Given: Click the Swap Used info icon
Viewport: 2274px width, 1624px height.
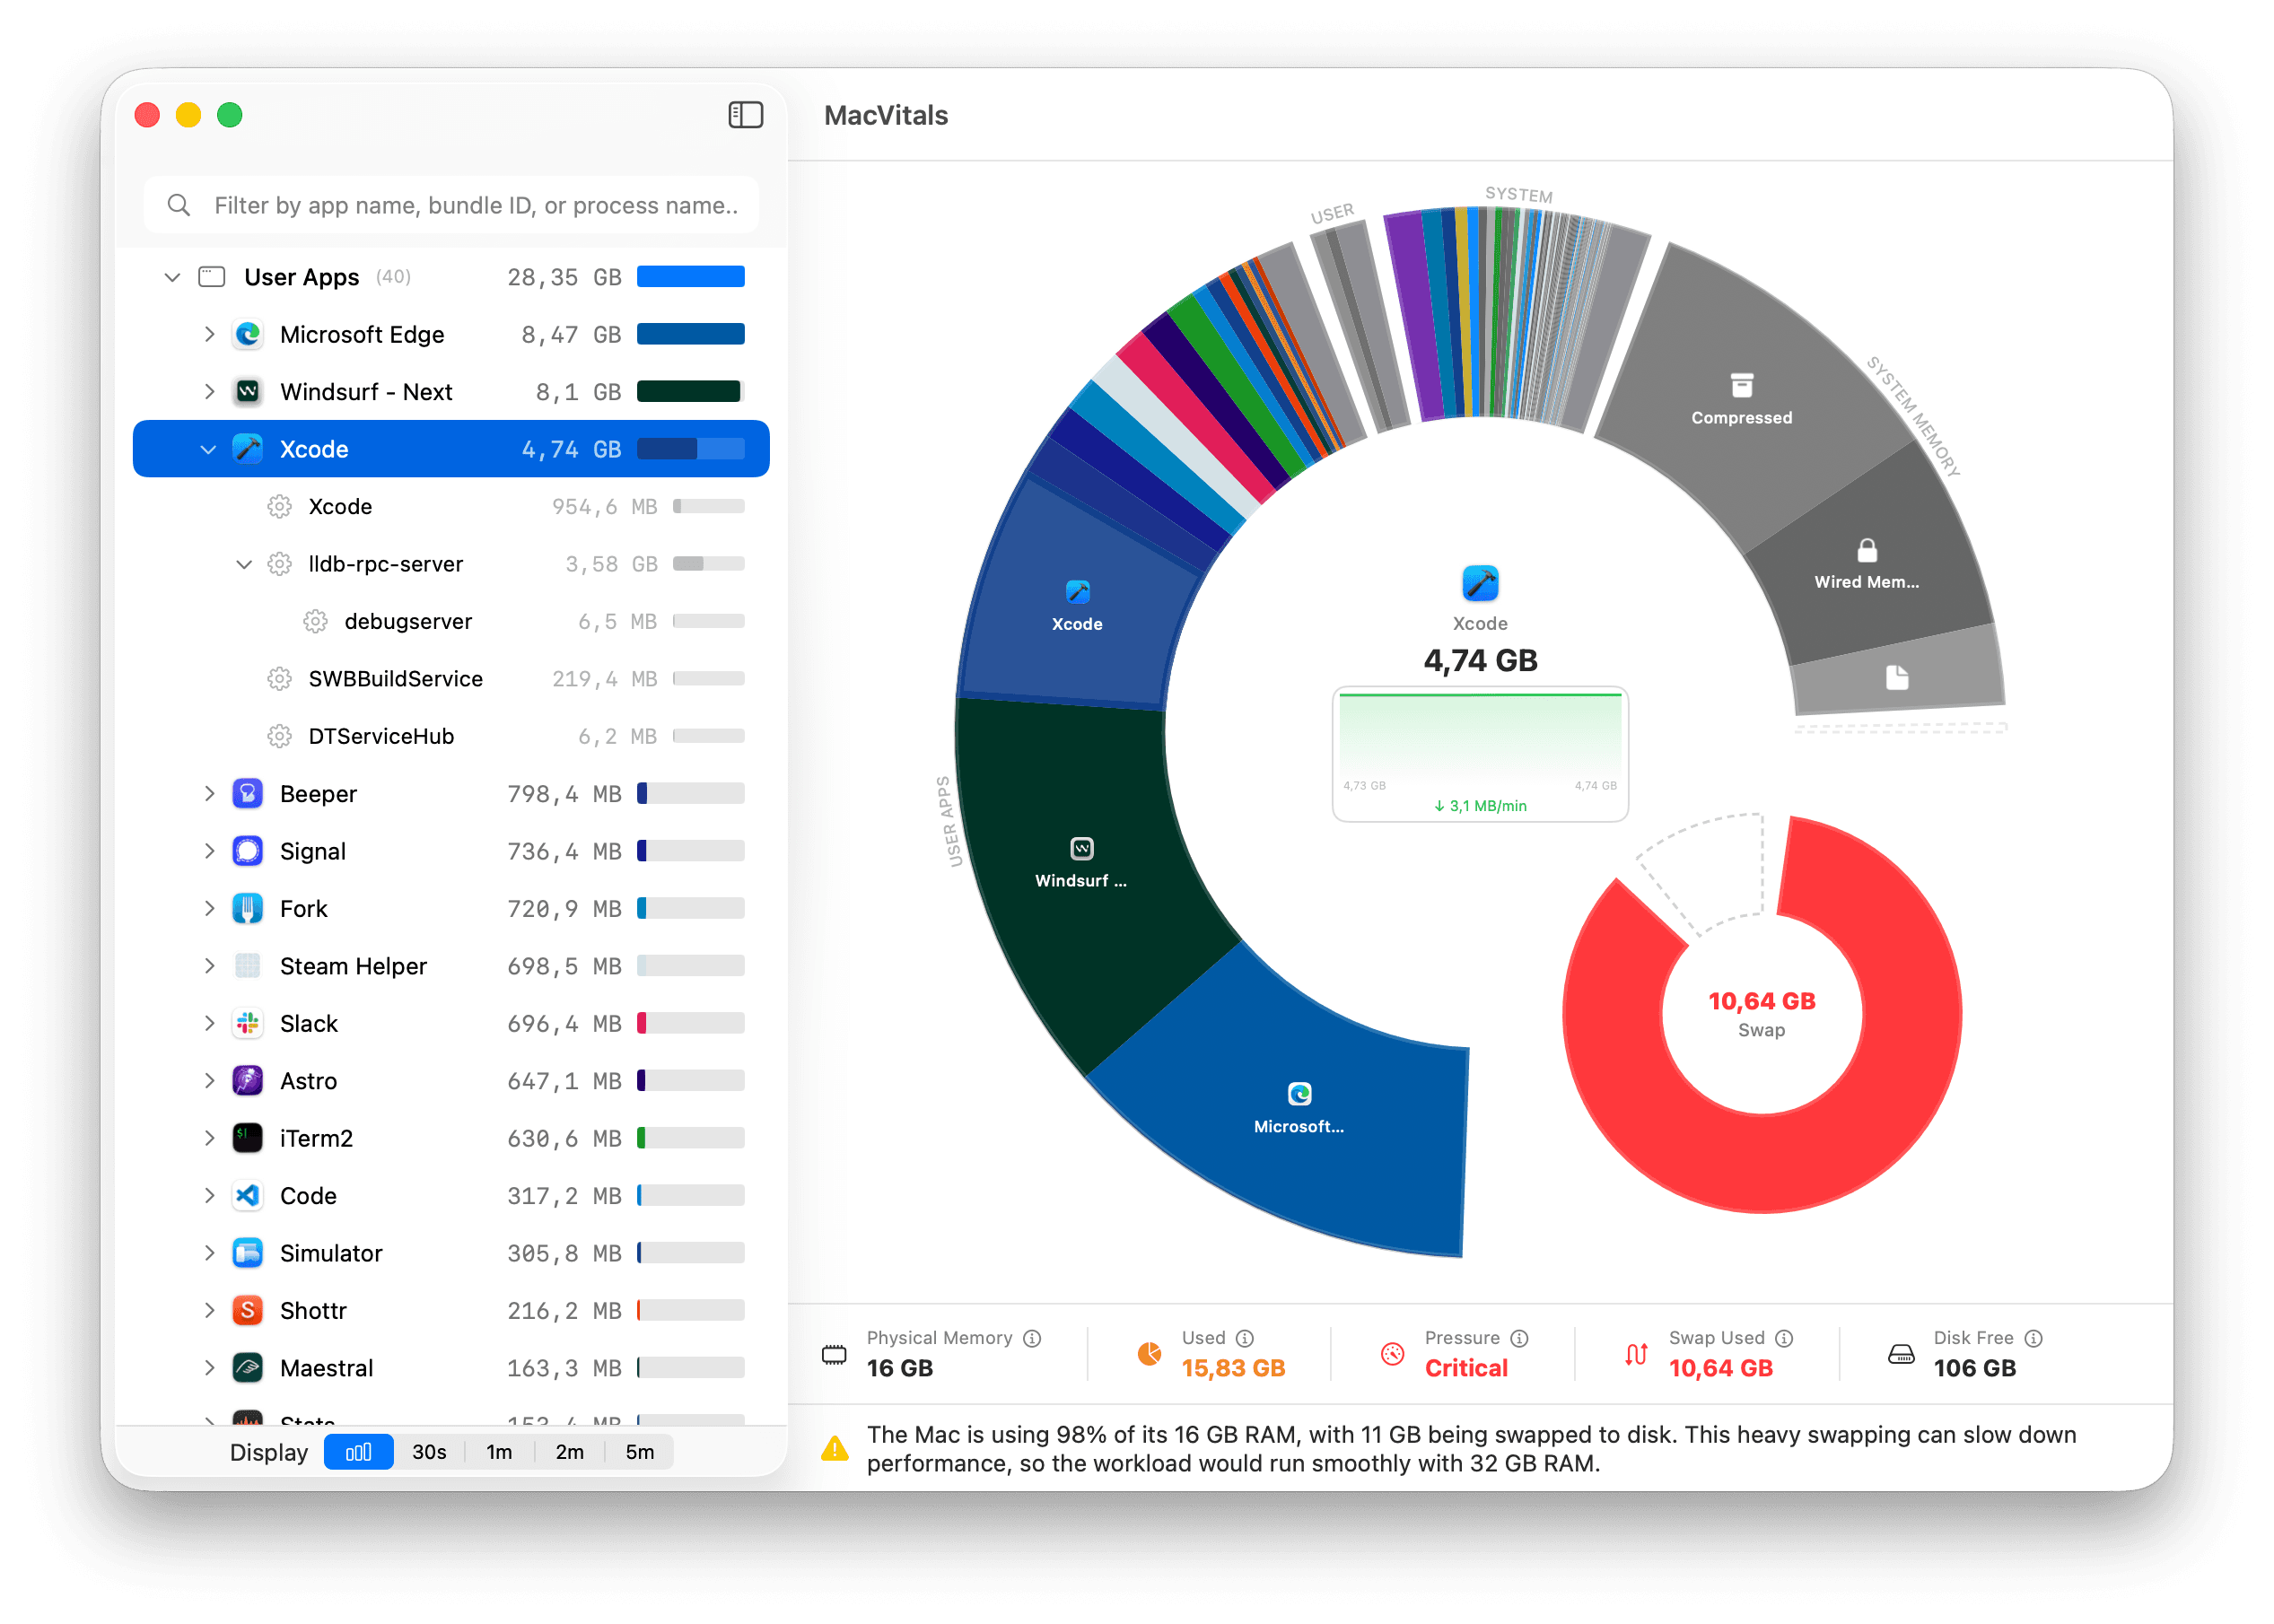Looking at the screenshot, I should click(x=1784, y=1338).
